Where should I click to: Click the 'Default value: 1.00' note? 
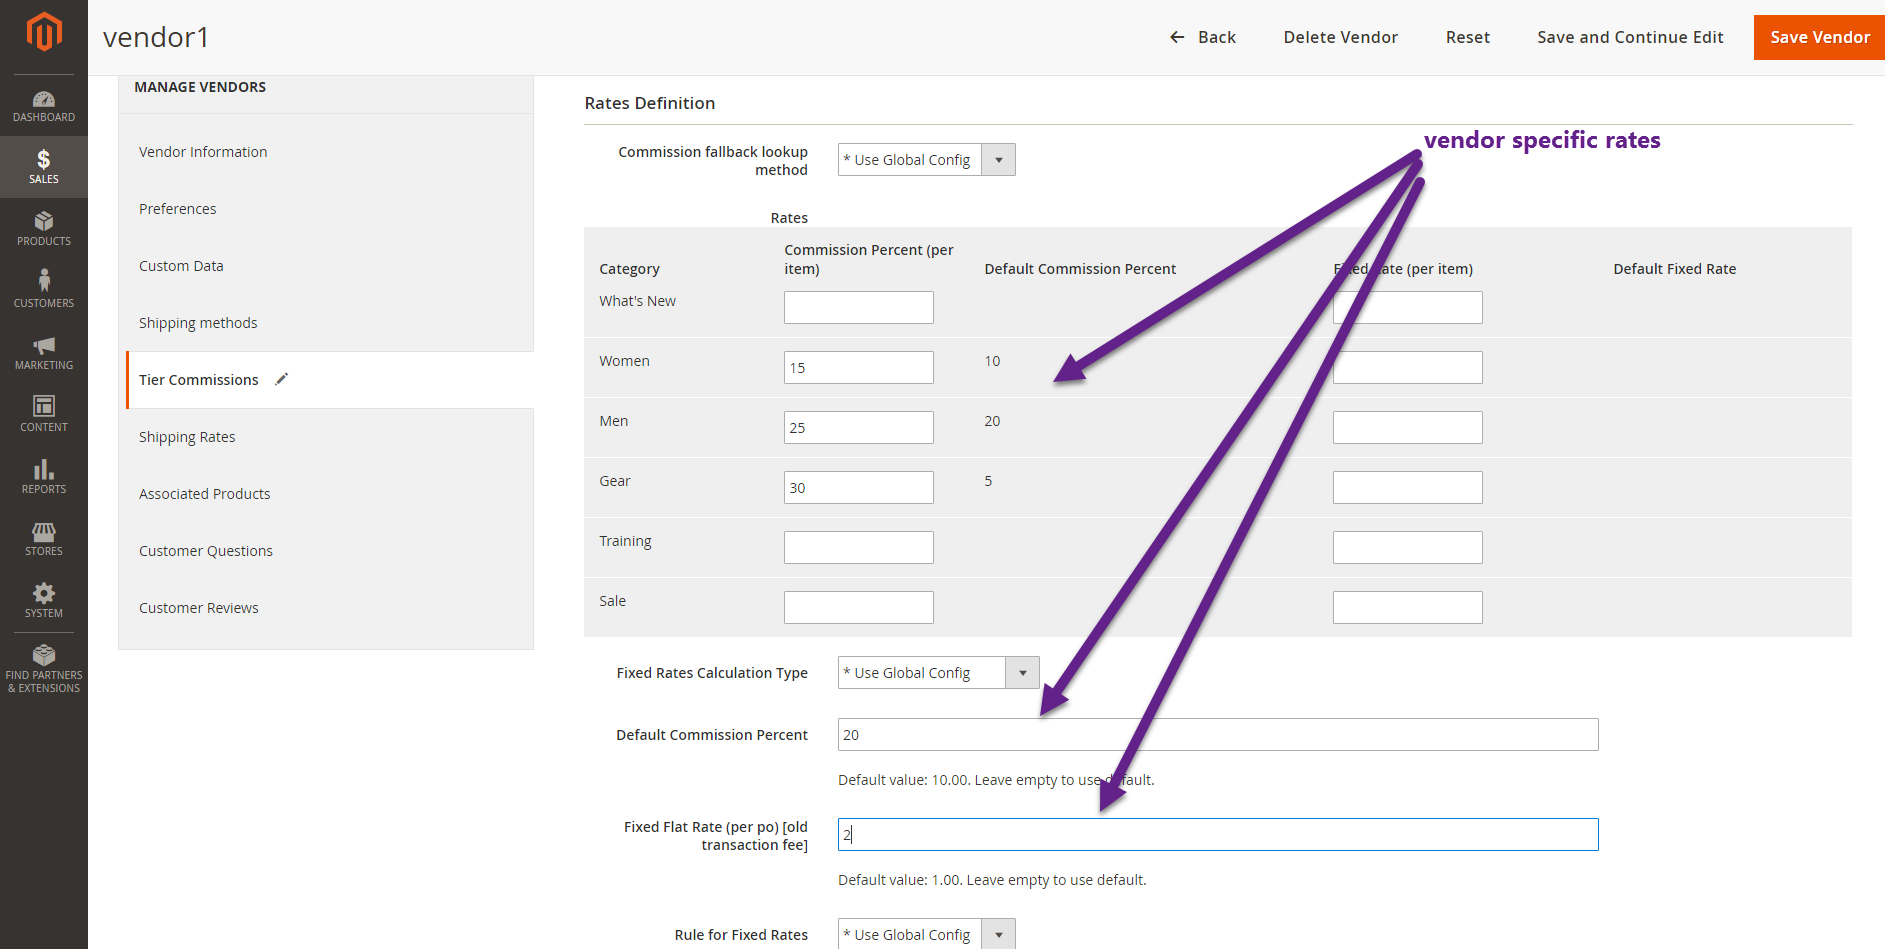992,880
